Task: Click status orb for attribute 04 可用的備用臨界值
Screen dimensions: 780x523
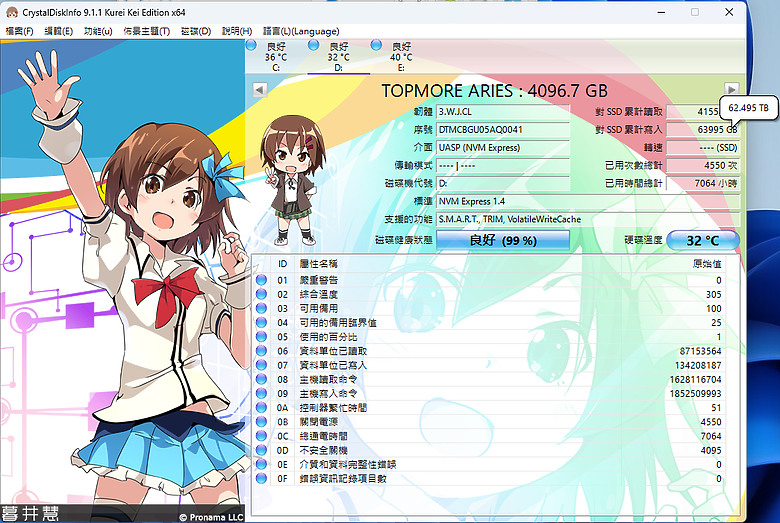Action: pyautogui.click(x=261, y=322)
